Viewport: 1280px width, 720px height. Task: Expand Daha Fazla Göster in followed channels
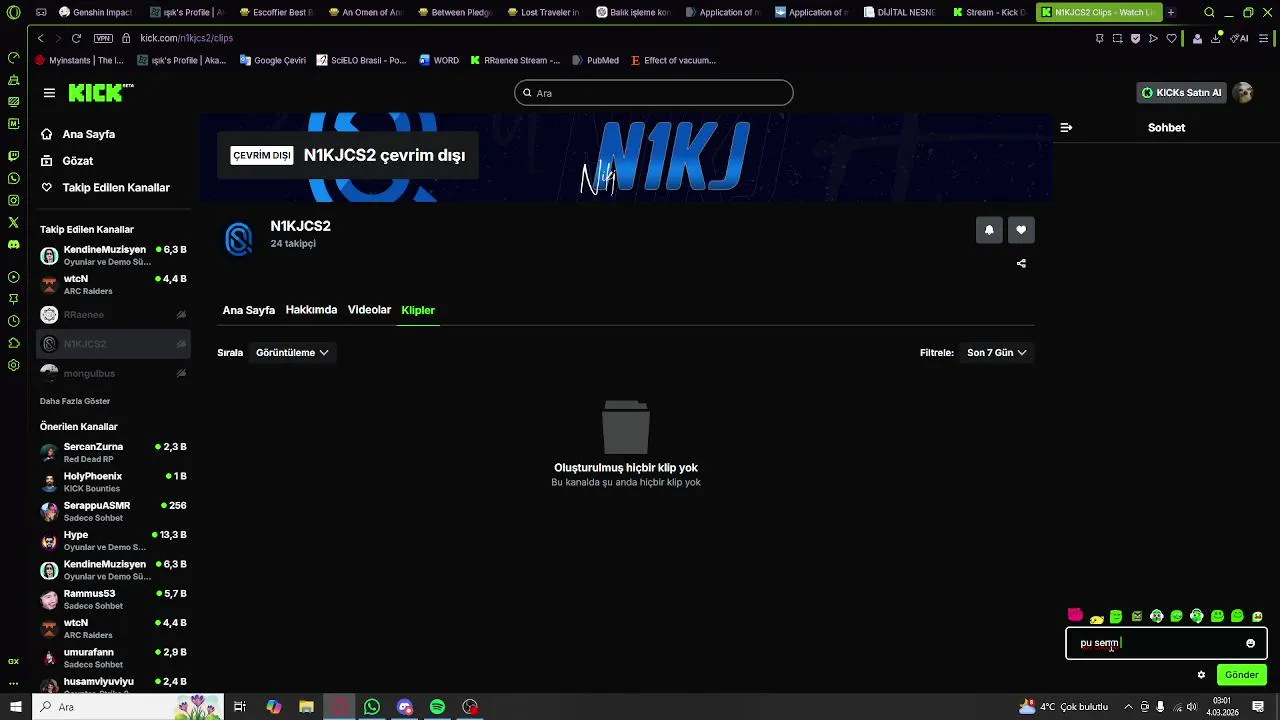[x=75, y=401]
